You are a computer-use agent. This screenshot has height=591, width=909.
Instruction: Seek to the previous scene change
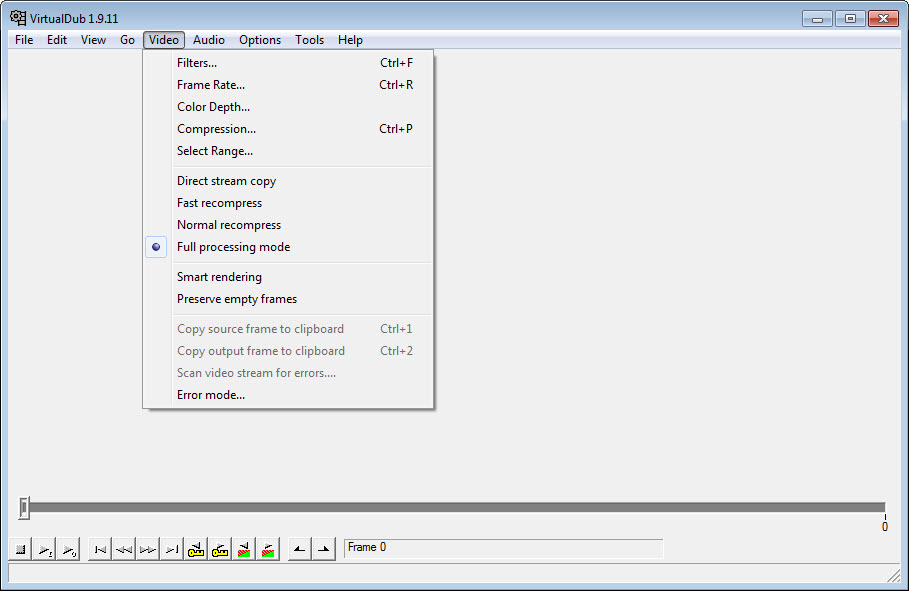click(244, 549)
